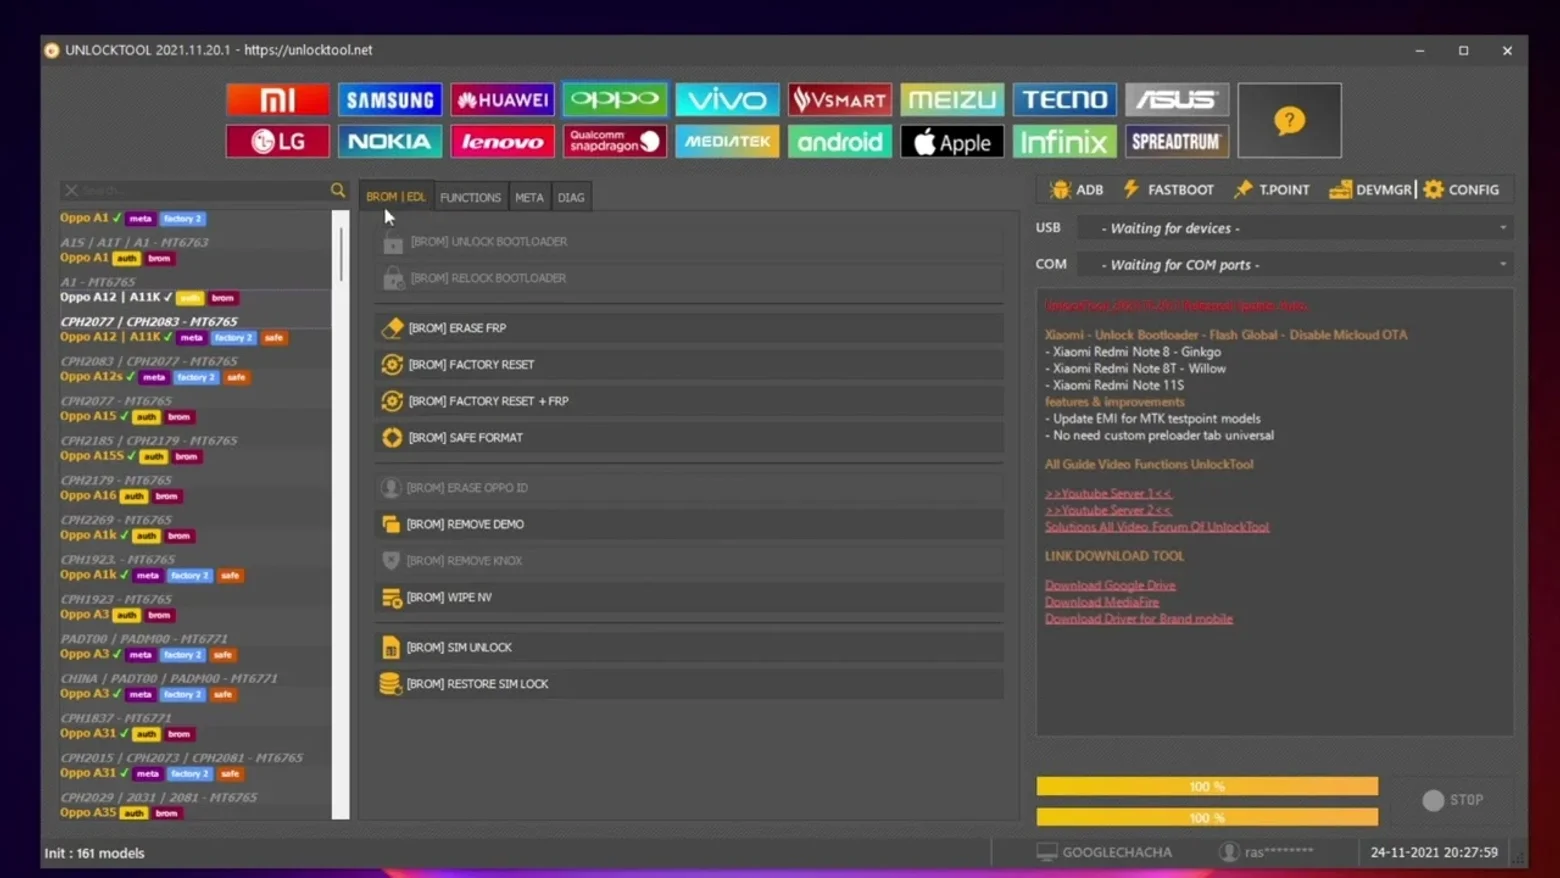Clear the search with the X icon

pyautogui.click(x=71, y=190)
